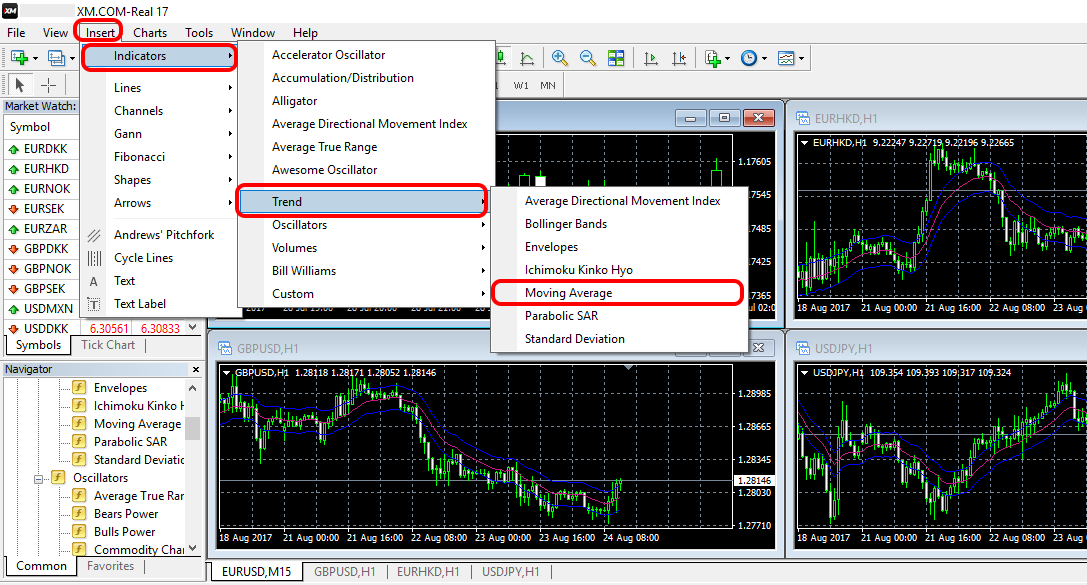Open the add Indicators dropdown arrow
This screenshot has width=1087, height=585.
click(727, 58)
